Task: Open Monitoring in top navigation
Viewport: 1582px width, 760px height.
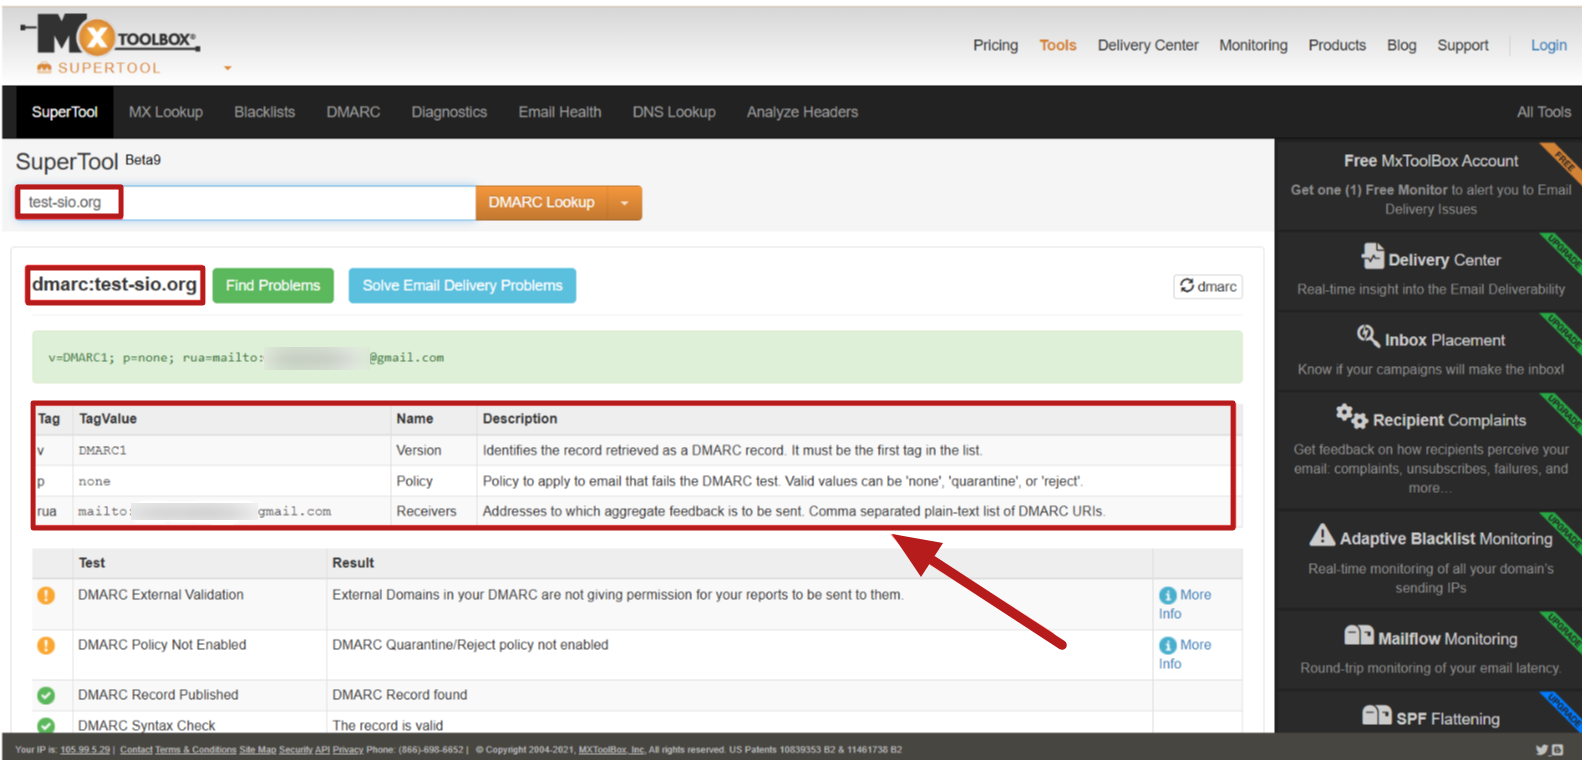Action: click(x=1253, y=45)
